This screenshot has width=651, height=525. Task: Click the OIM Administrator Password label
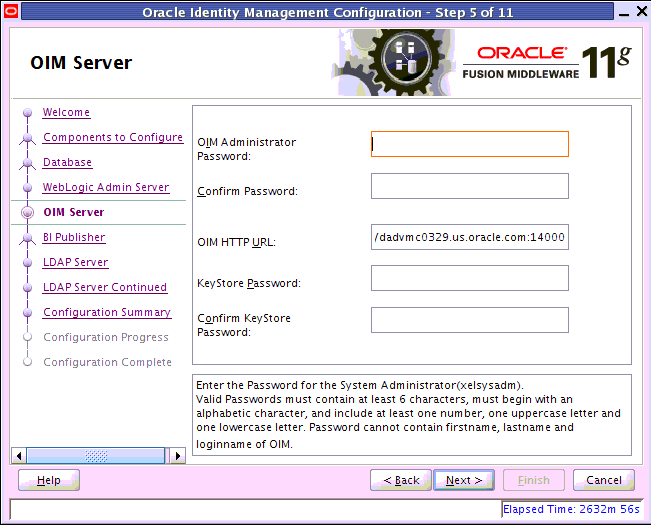click(x=247, y=149)
